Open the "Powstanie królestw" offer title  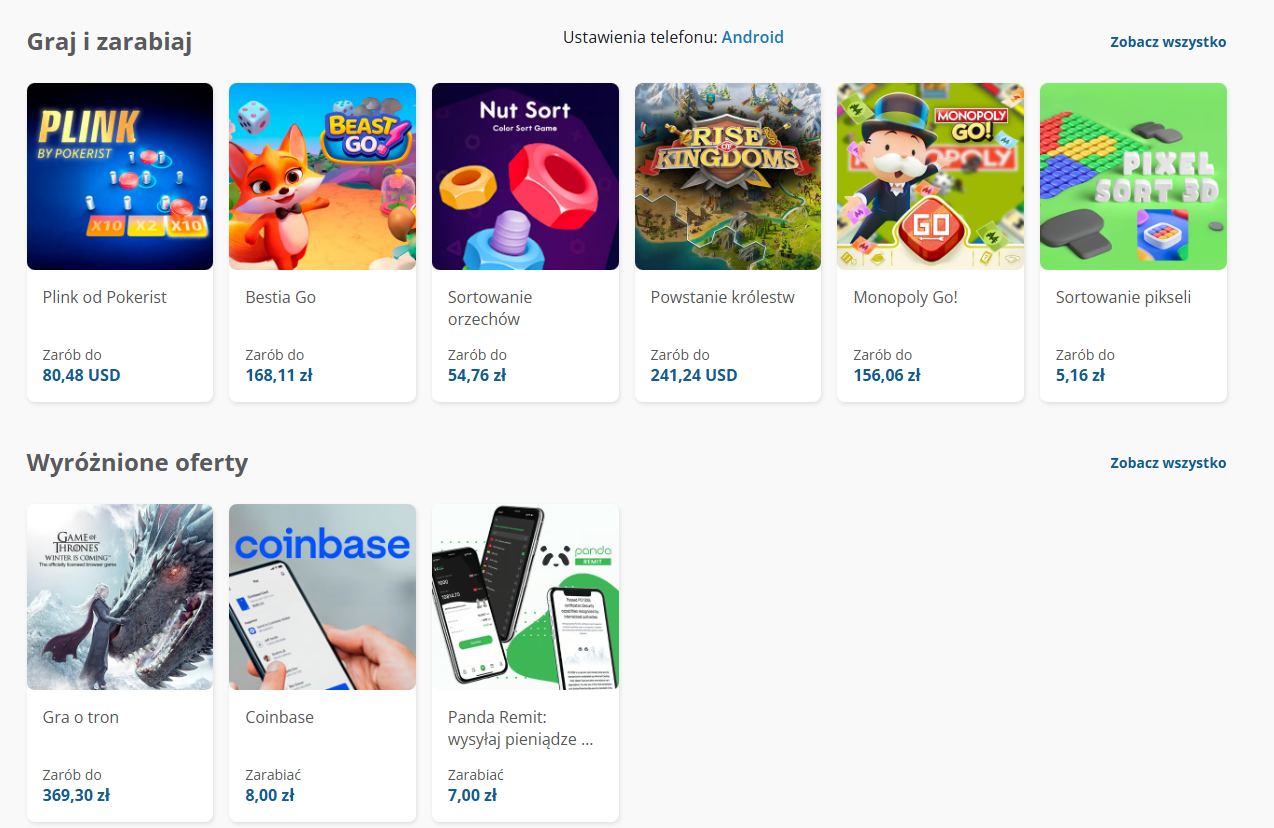[722, 297]
